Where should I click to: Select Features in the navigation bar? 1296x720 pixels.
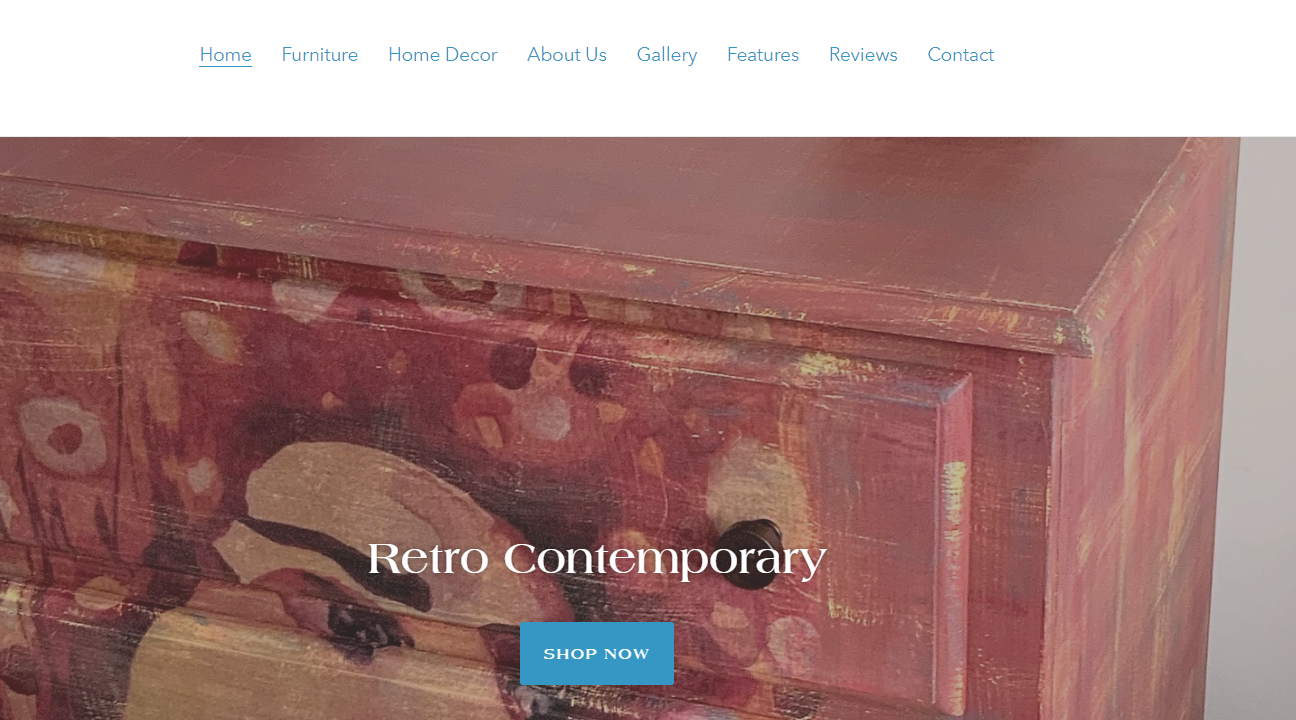[x=763, y=55]
